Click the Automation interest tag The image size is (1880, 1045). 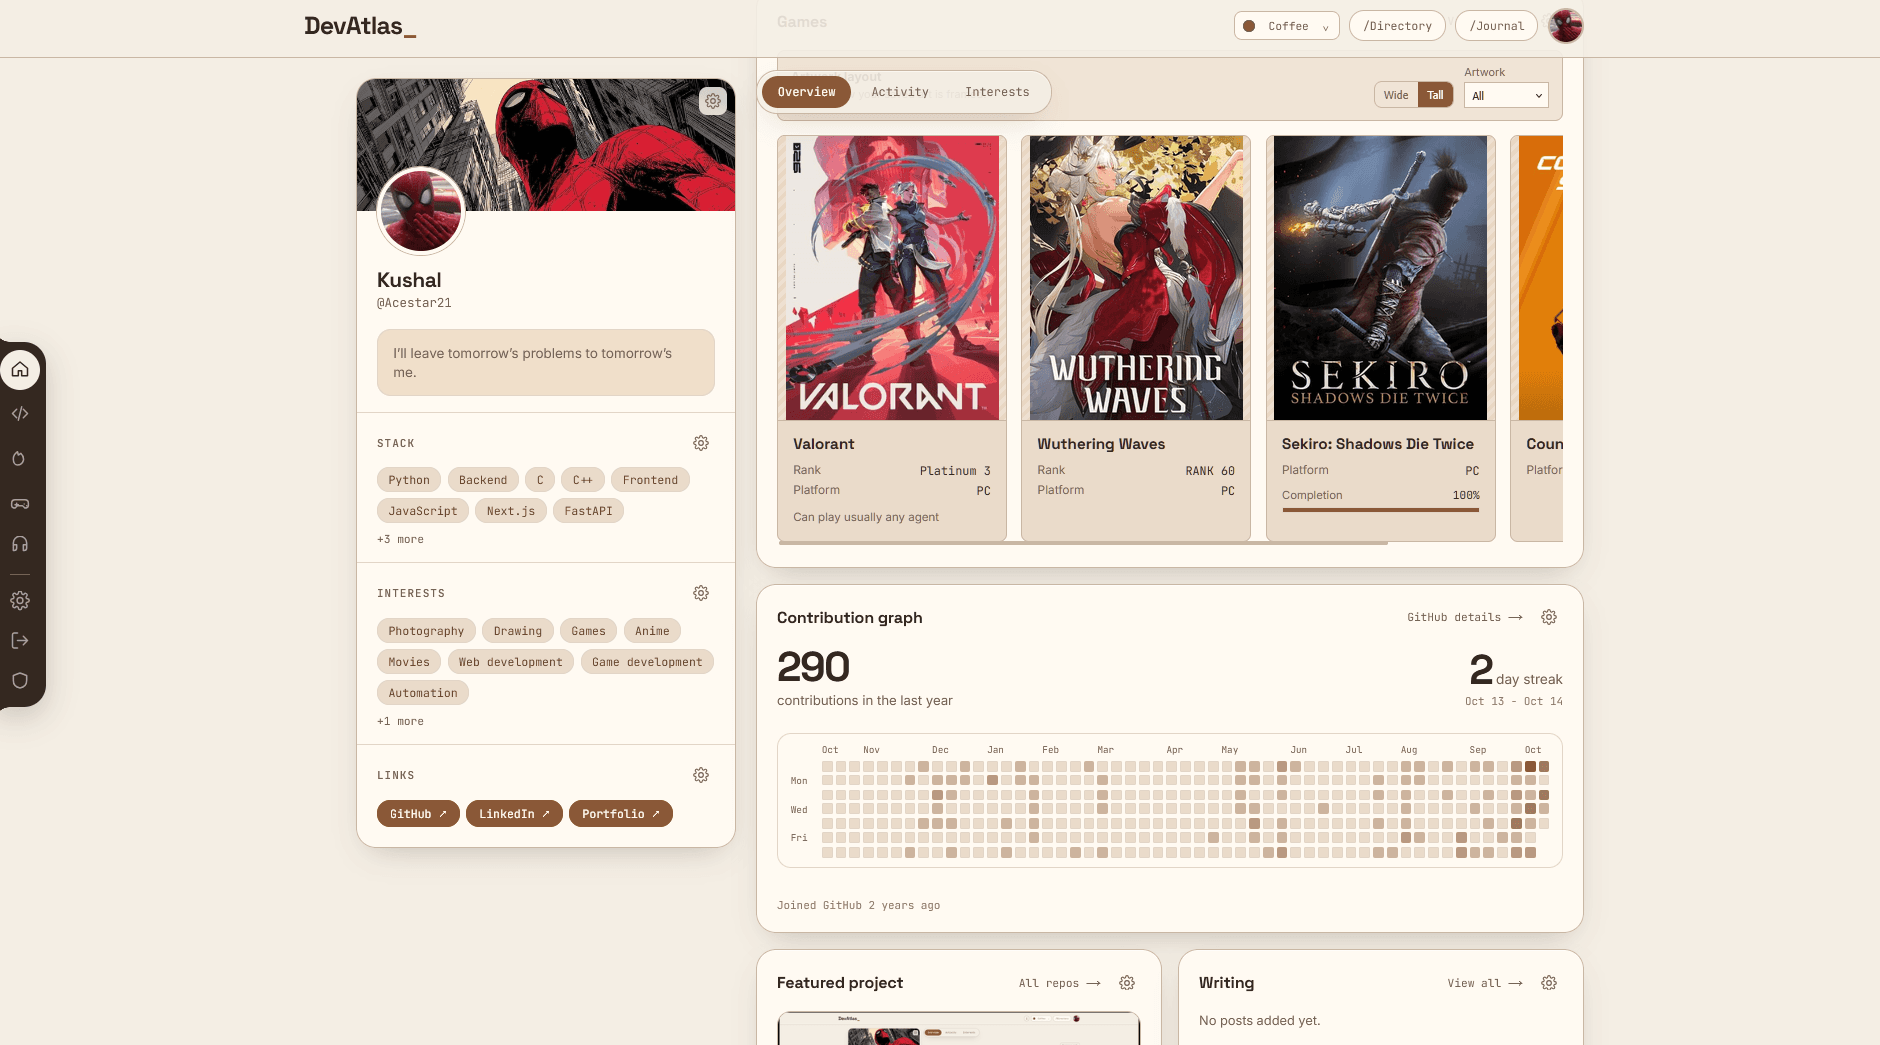click(423, 693)
